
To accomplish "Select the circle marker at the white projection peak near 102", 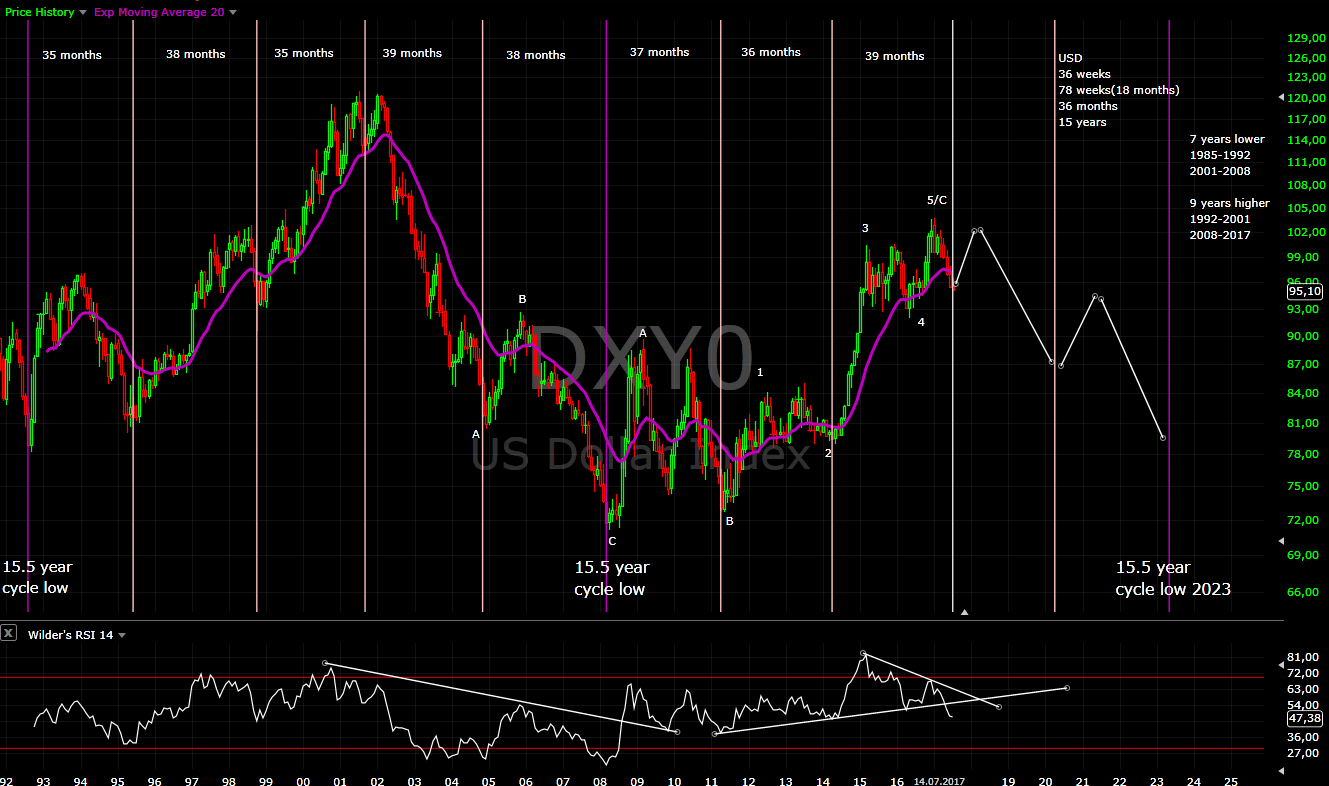I will coord(977,231).
